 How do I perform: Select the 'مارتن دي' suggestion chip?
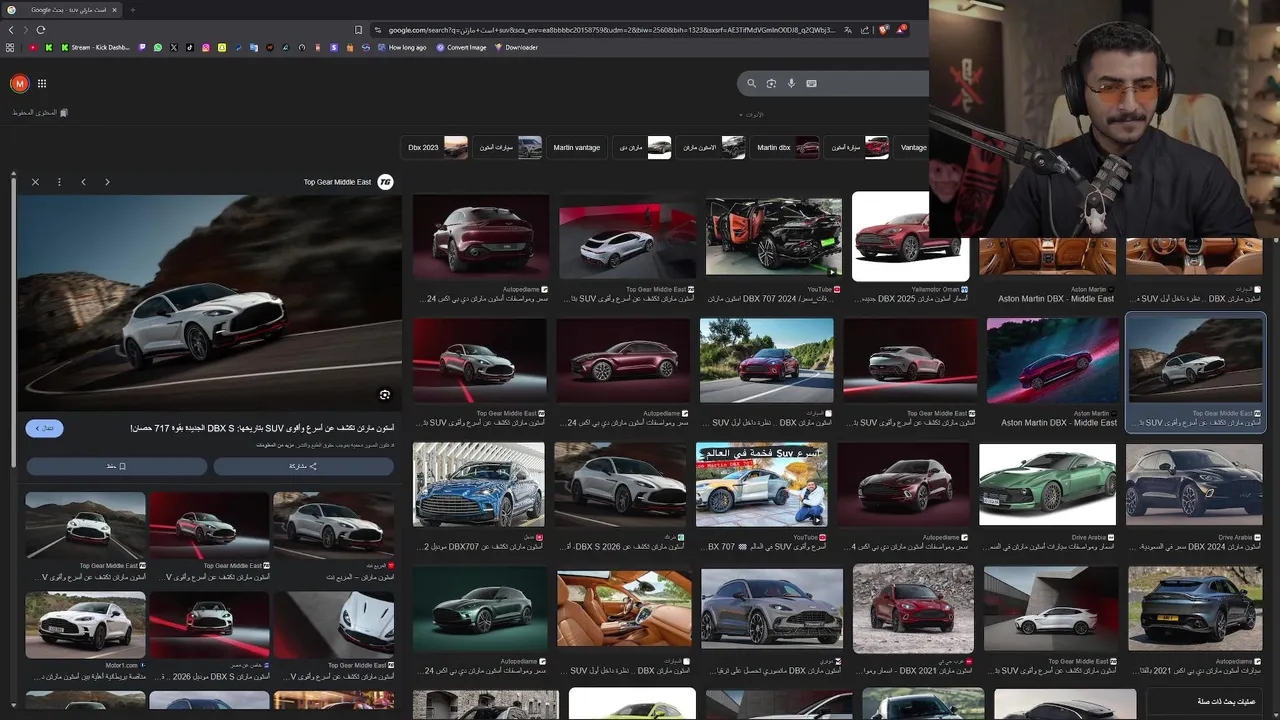[644, 147]
